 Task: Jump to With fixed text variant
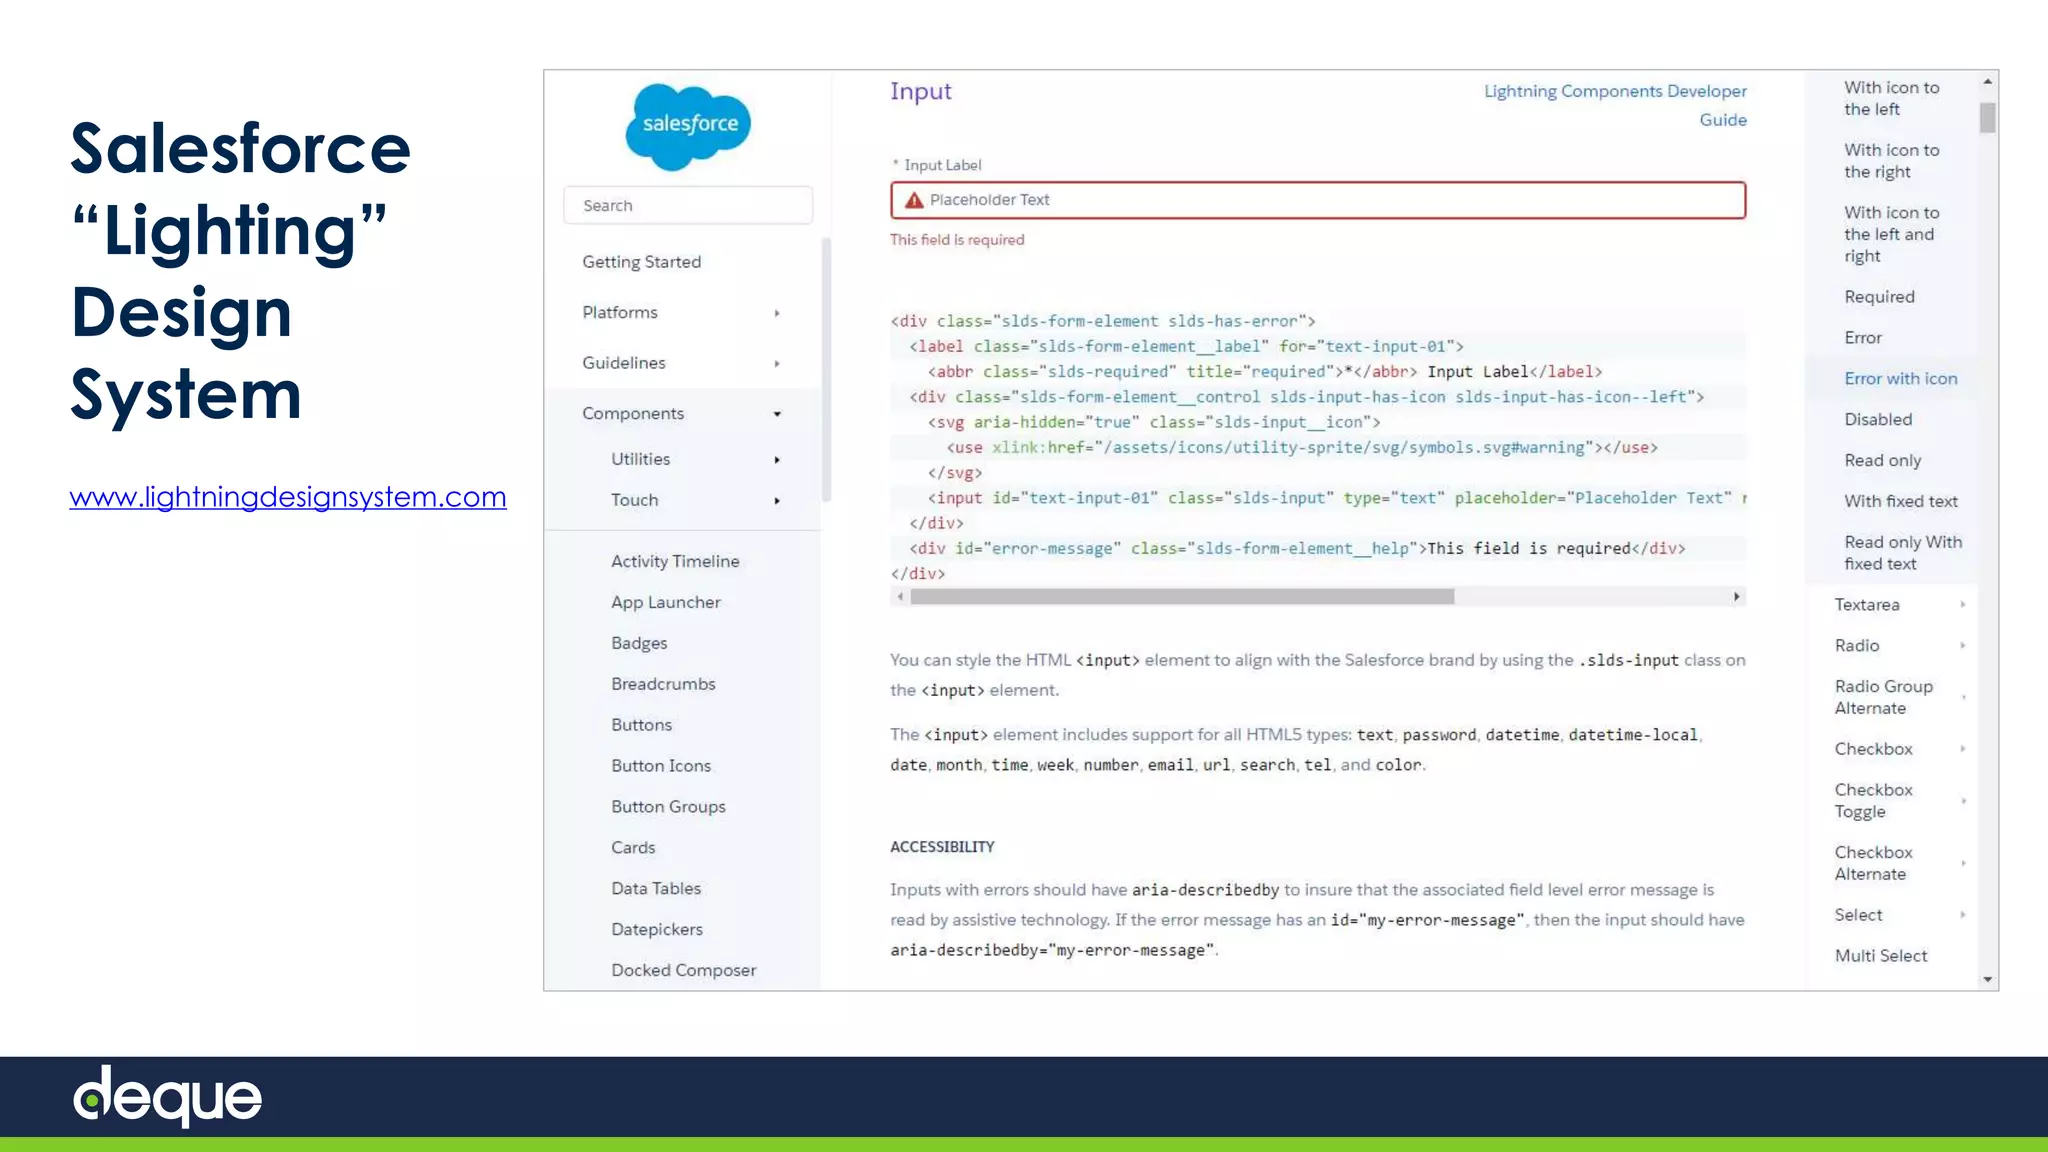[1900, 501]
